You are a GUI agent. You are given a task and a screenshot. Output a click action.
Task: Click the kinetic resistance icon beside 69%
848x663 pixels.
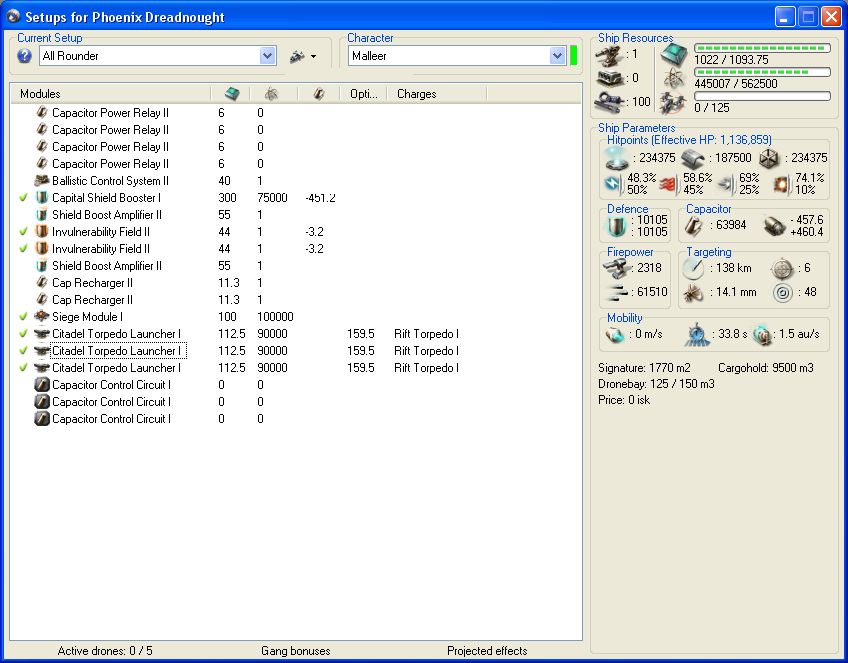[x=726, y=184]
